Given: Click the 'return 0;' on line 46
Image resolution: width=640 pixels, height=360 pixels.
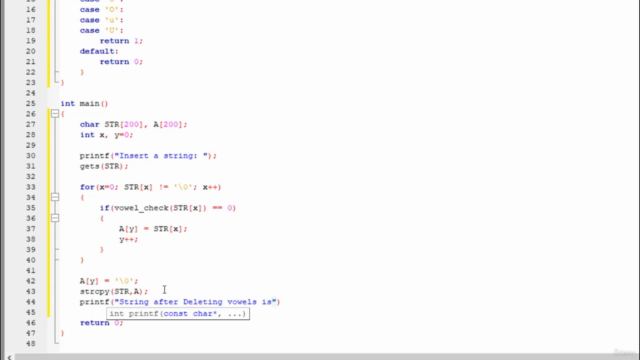Looking at the screenshot, I should (x=102, y=323).
